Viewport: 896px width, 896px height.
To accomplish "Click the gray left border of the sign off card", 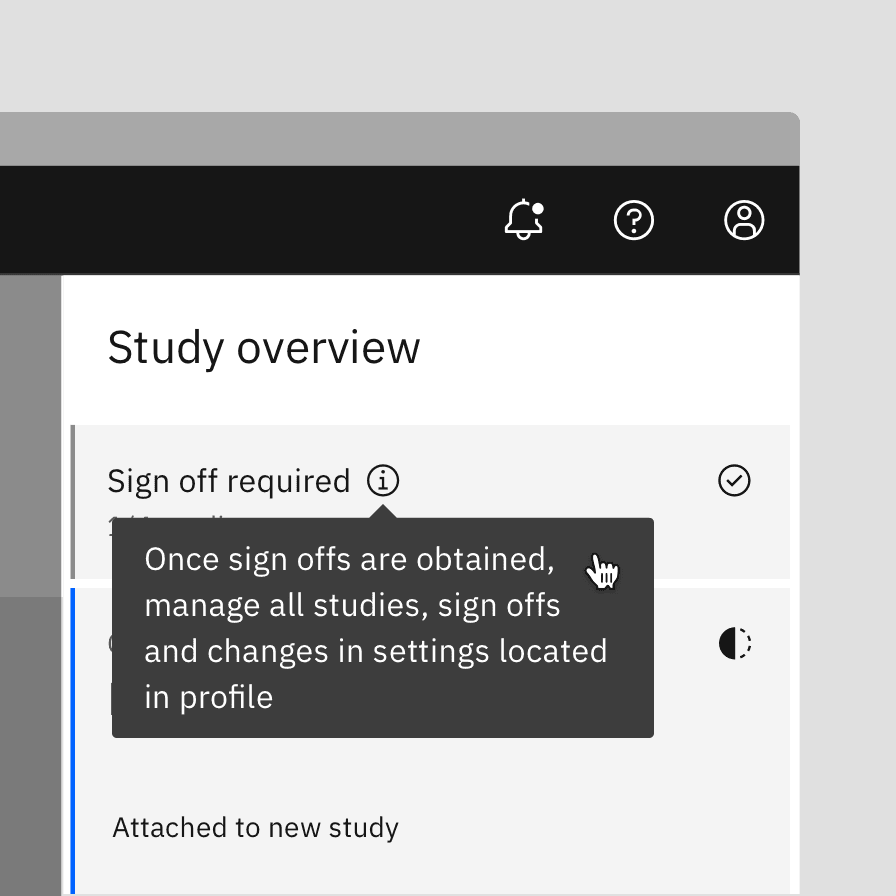I will point(73,500).
